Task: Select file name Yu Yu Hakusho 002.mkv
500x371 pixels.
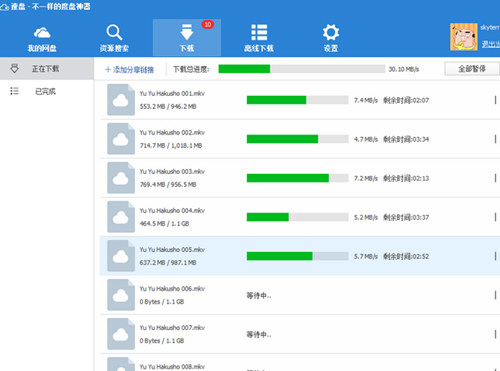Action: 172,133
